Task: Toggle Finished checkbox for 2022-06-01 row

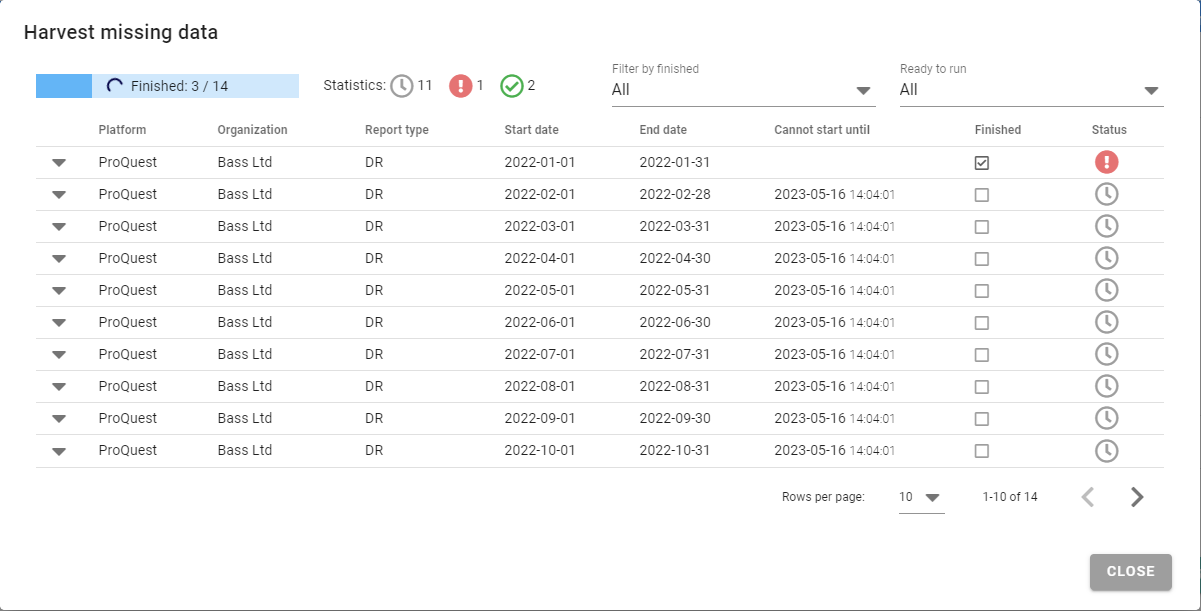Action: tap(982, 323)
